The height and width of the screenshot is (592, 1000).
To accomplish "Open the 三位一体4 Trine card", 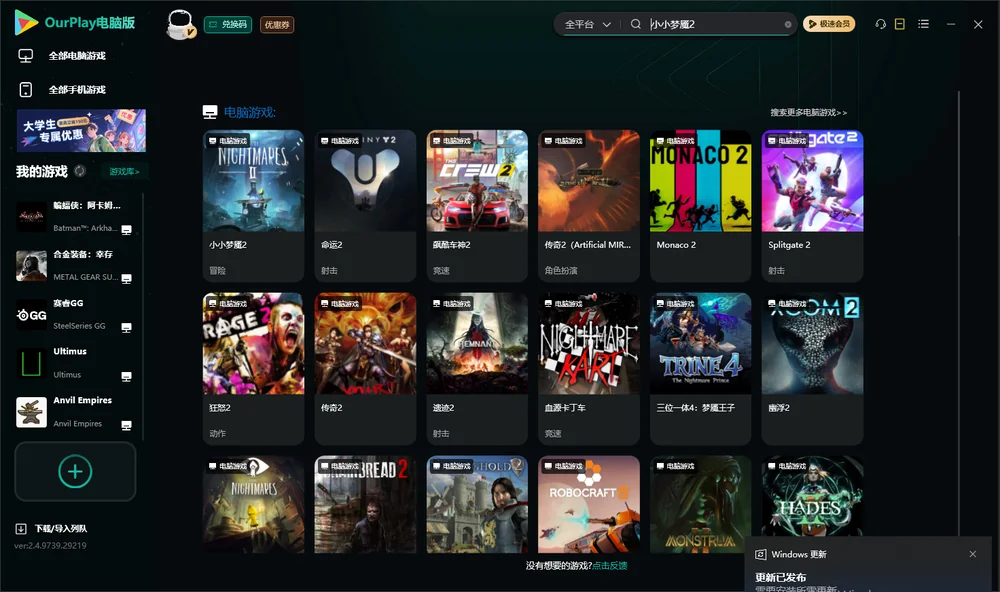I will pyautogui.click(x=700, y=368).
